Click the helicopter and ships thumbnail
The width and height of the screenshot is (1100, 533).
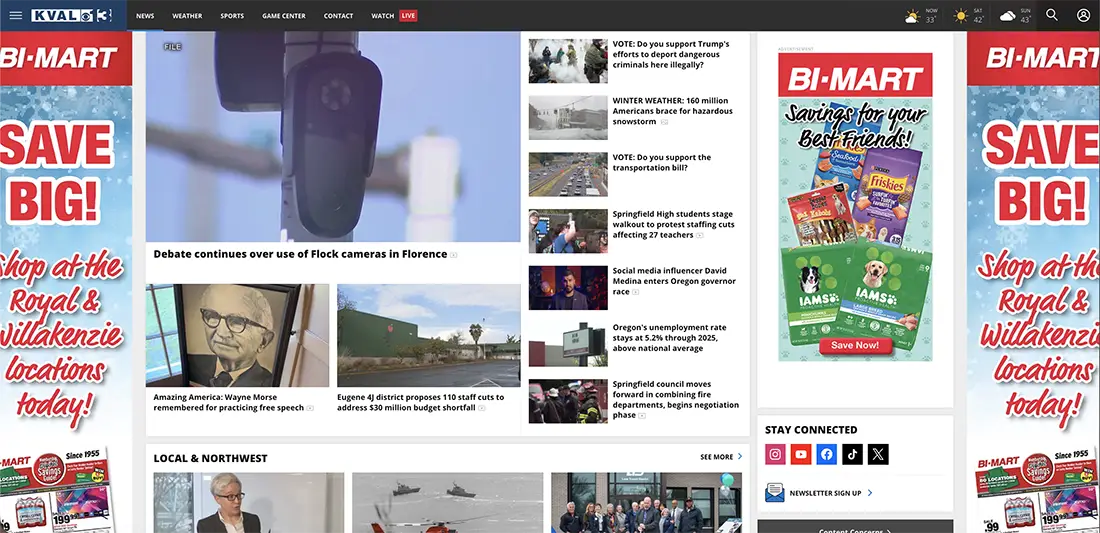[x=448, y=503]
